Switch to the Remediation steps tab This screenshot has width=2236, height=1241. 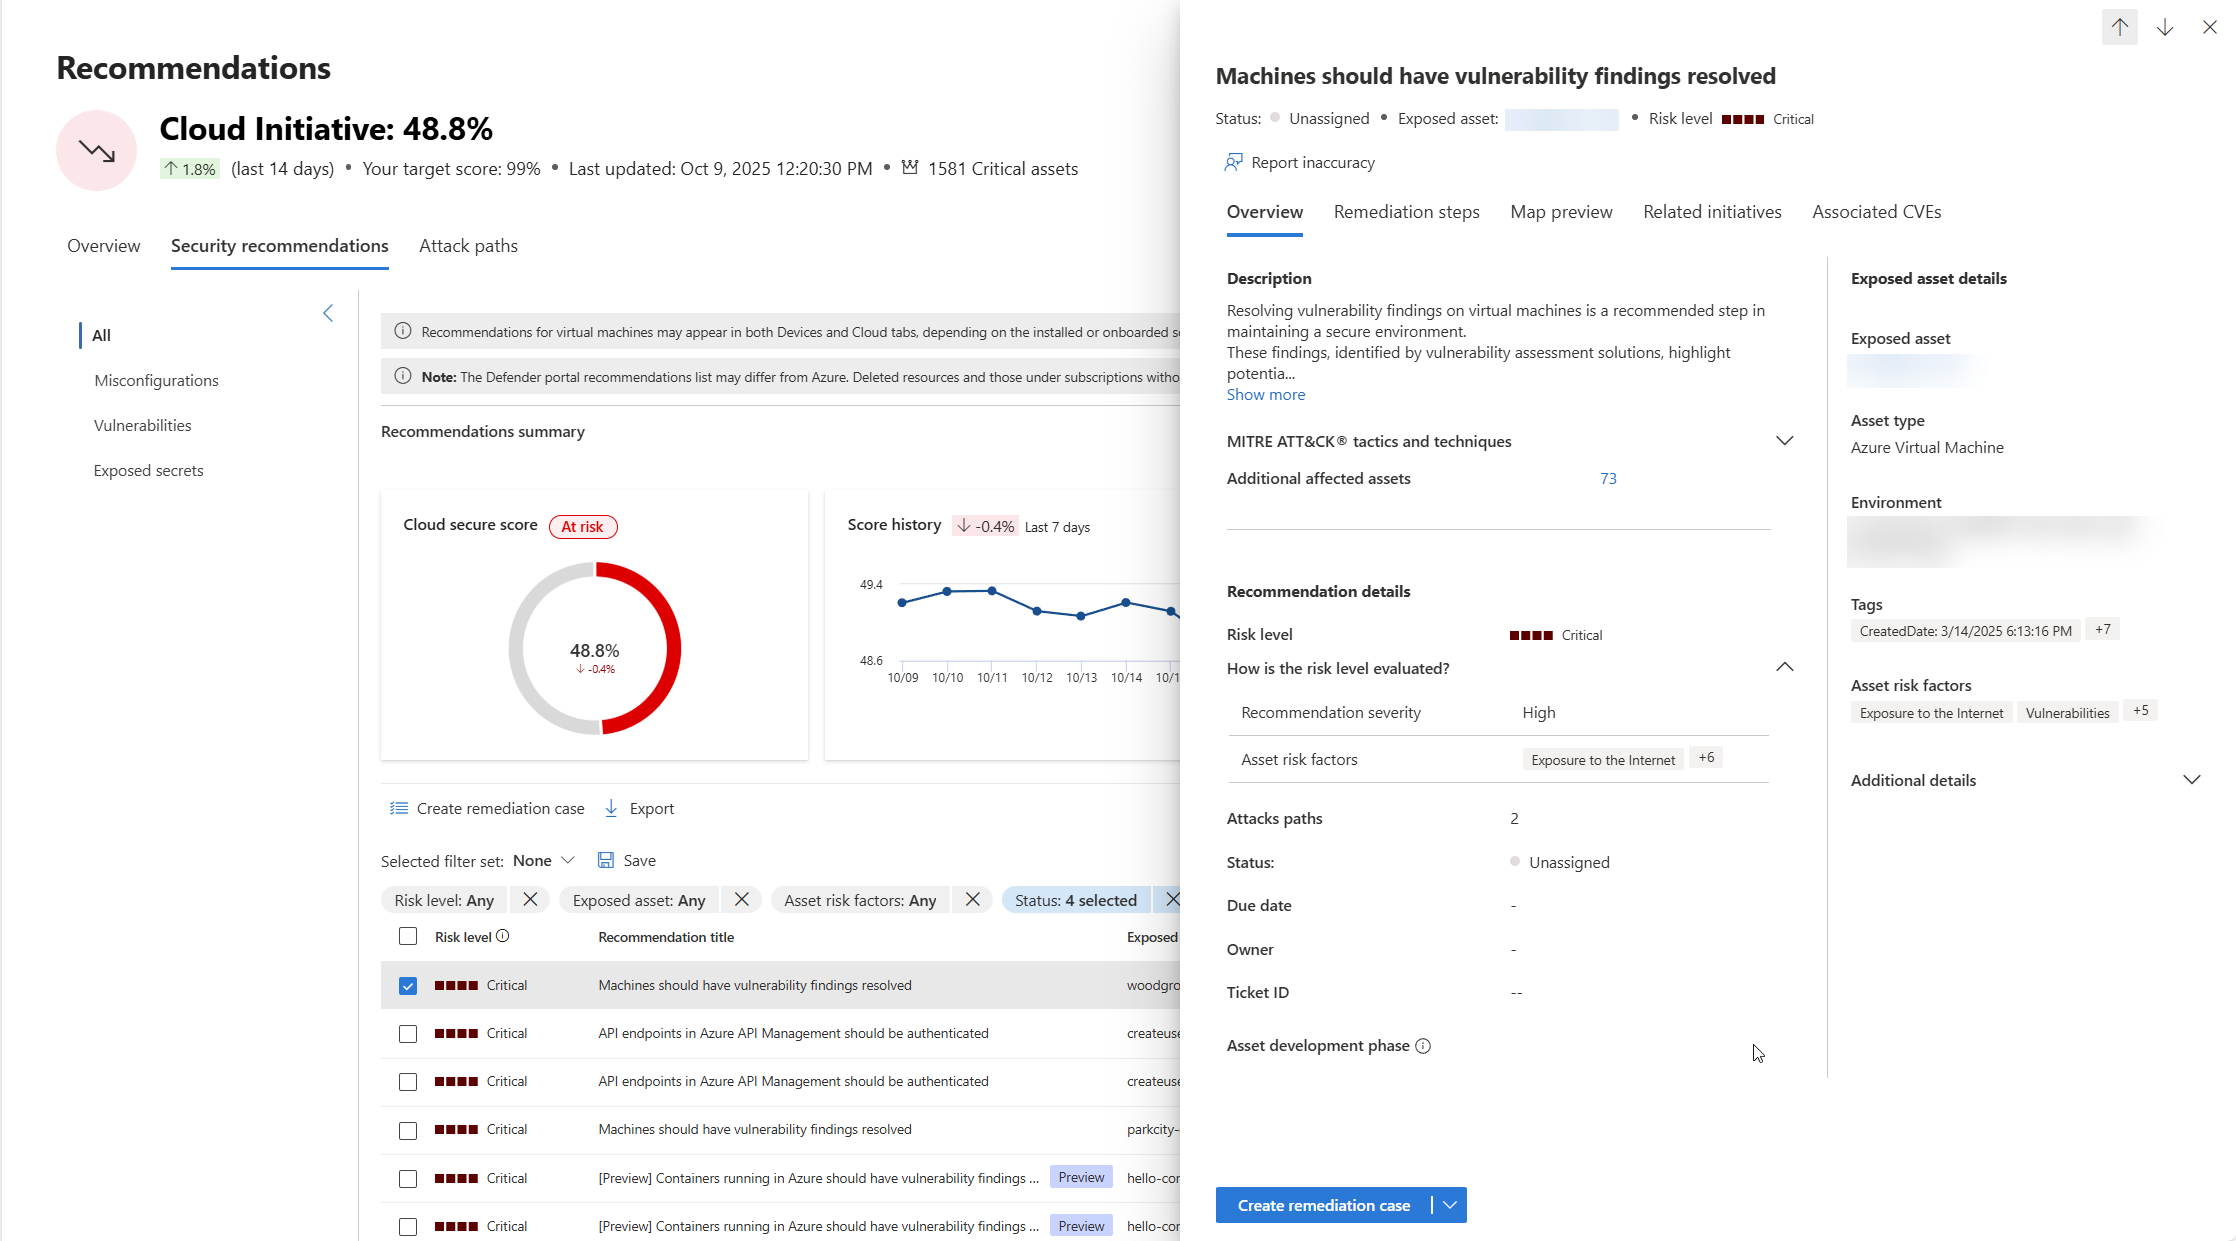click(x=1406, y=212)
